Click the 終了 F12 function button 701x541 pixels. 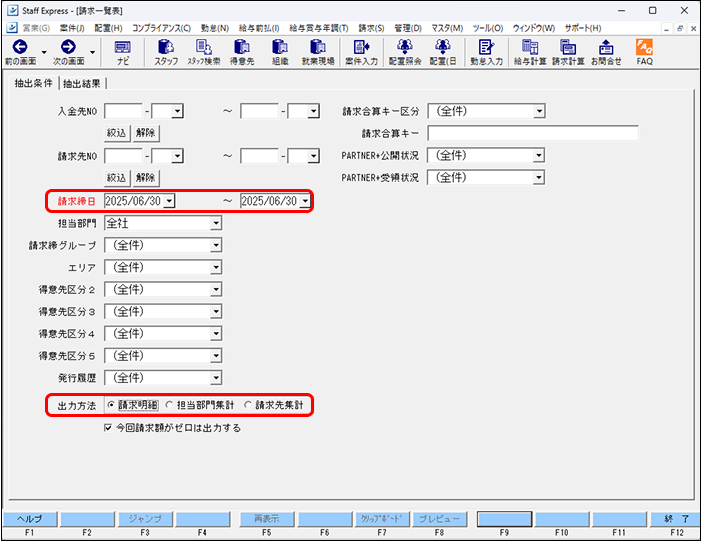tap(676, 519)
